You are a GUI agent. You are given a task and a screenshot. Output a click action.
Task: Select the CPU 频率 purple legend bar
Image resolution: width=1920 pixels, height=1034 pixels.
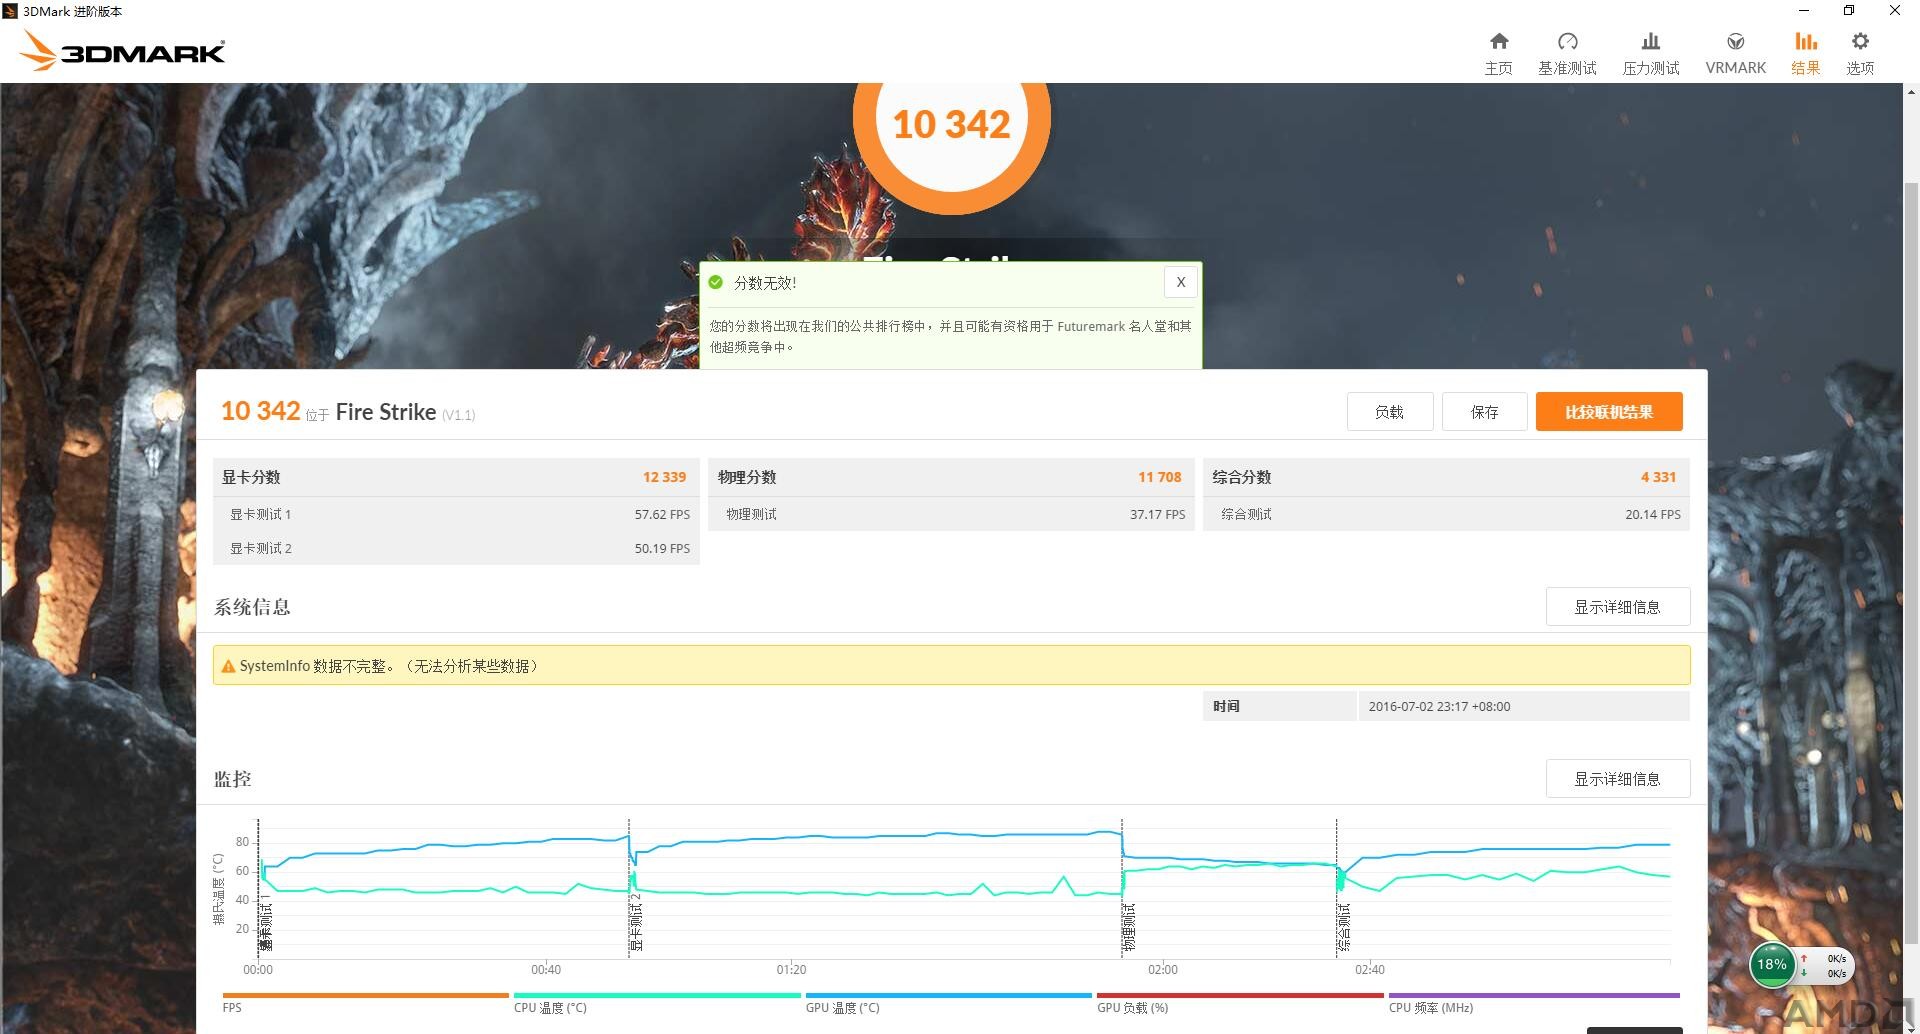point(1534,996)
